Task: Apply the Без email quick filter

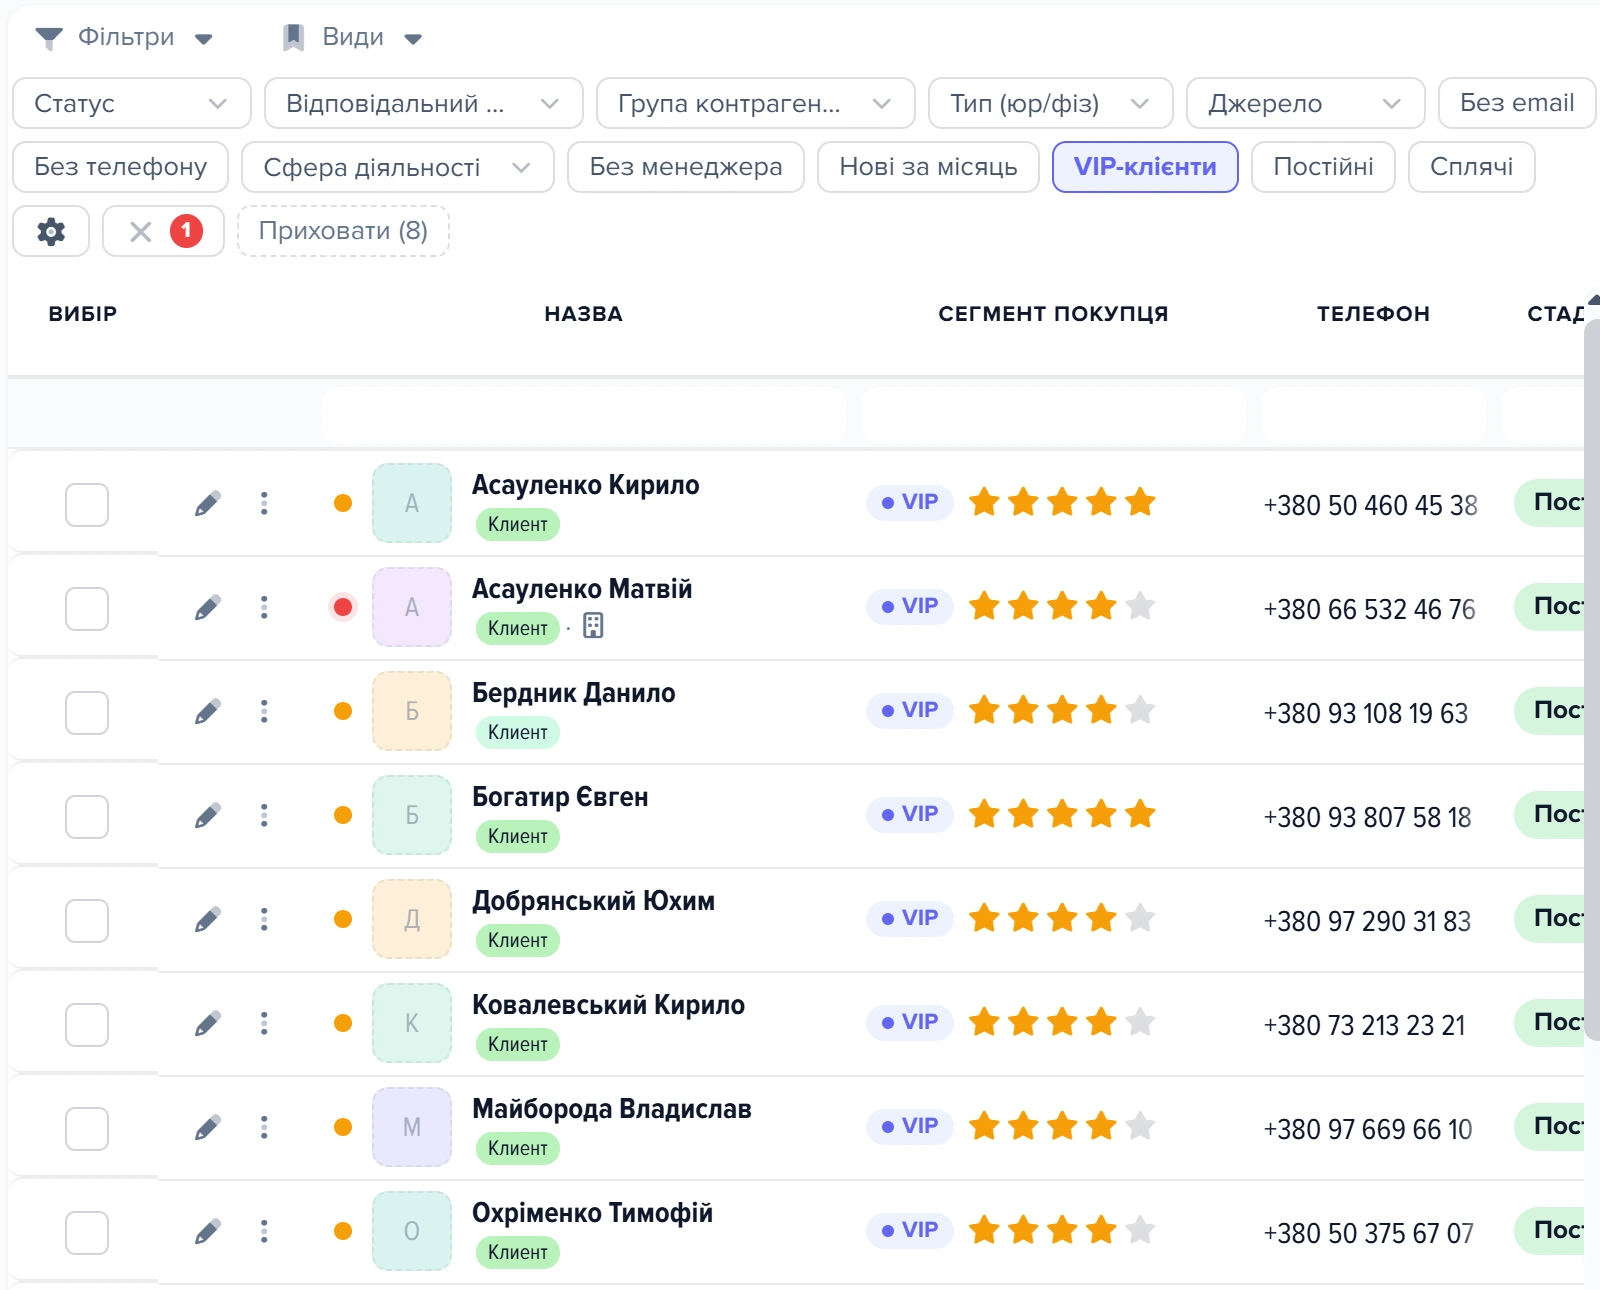Action: (x=1517, y=103)
